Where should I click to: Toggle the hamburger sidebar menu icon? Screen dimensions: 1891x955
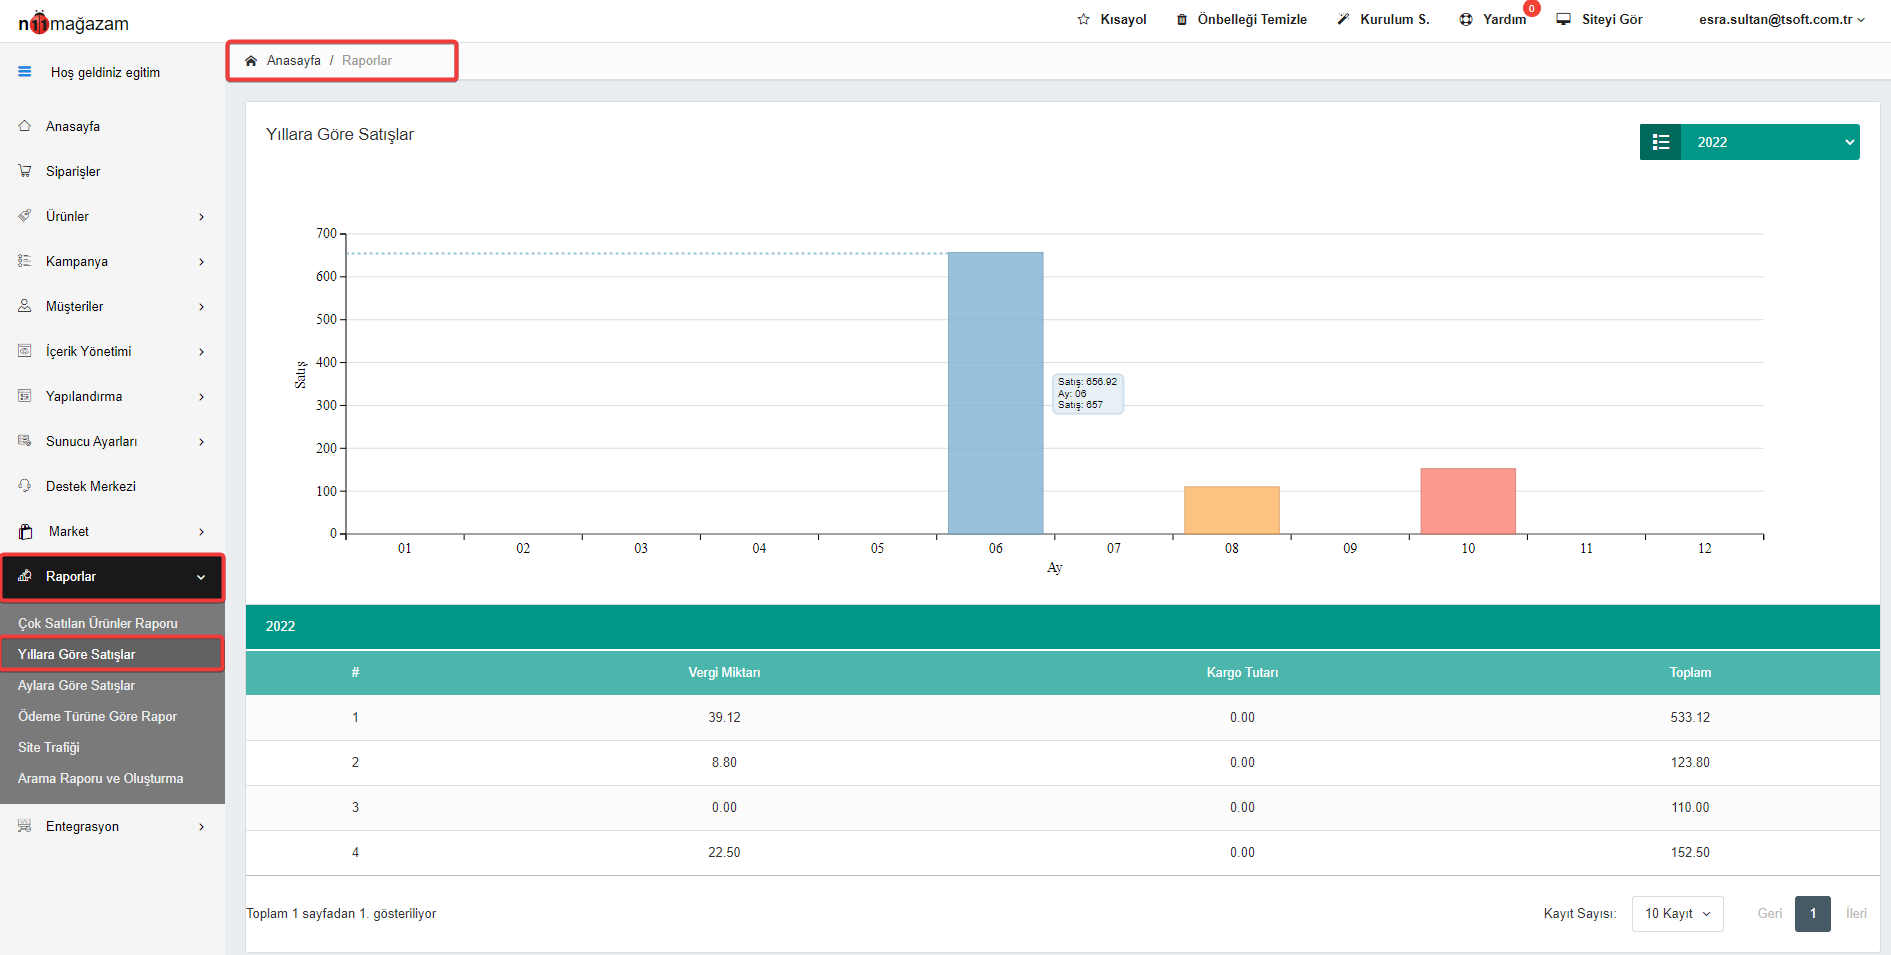(x=25, y=72)
